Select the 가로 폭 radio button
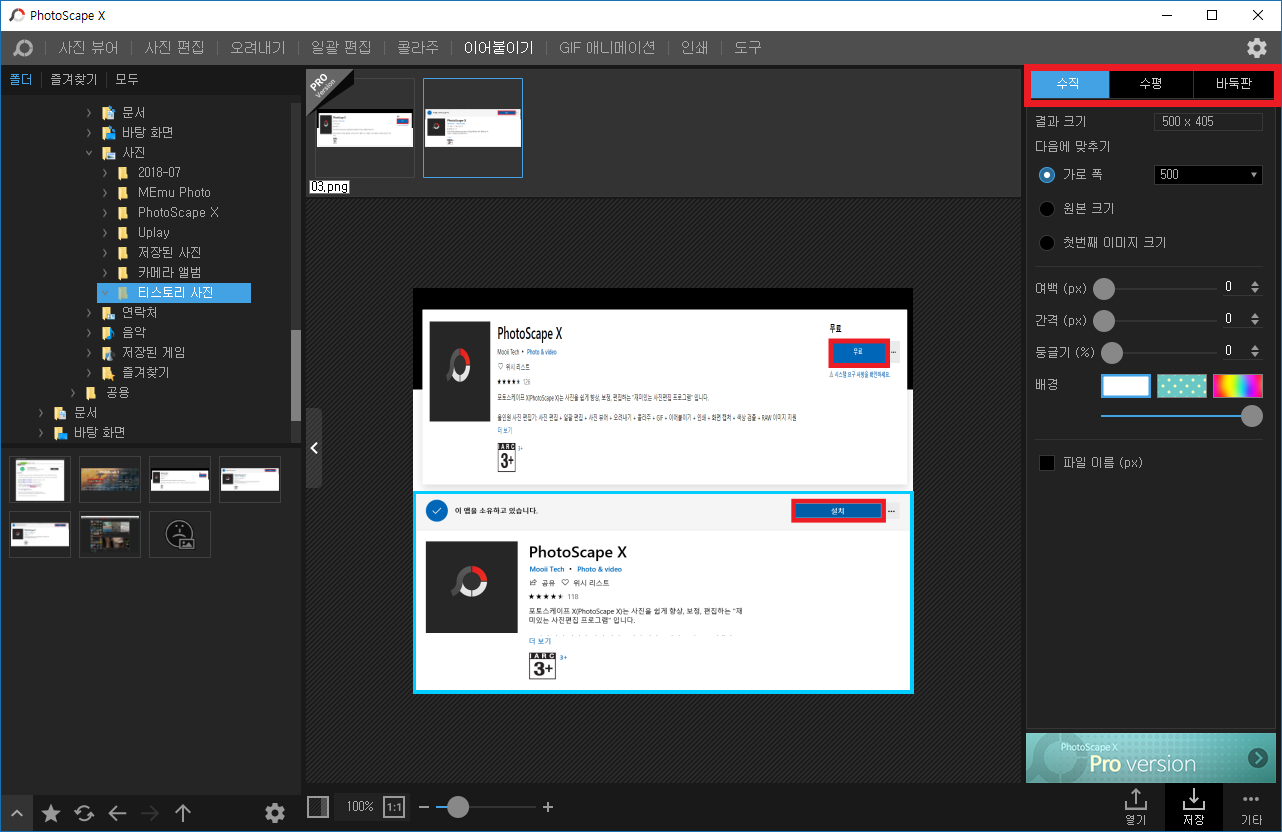1282x832 pixels. 1047,174
